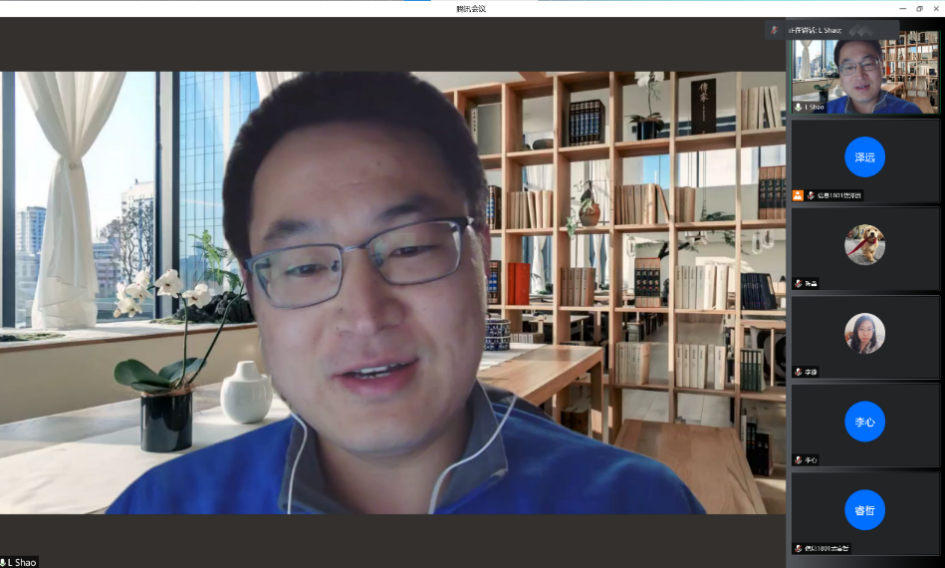Restore down the Tencent Meeting window
The image size is (945, 568).
click(x=919, y=8)
